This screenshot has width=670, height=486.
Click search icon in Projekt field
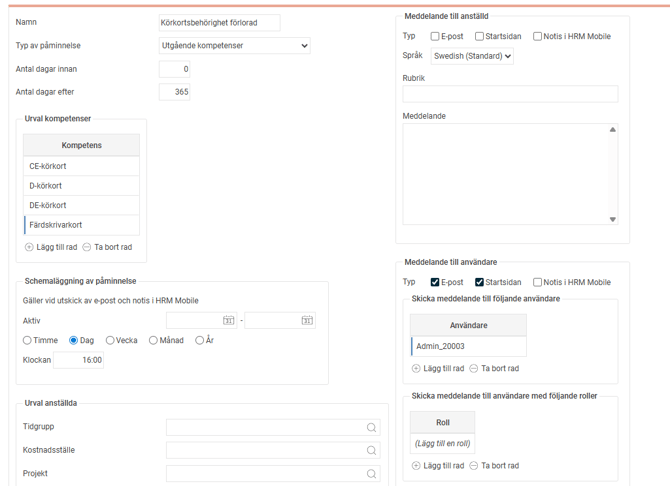(x=371, y=474)
